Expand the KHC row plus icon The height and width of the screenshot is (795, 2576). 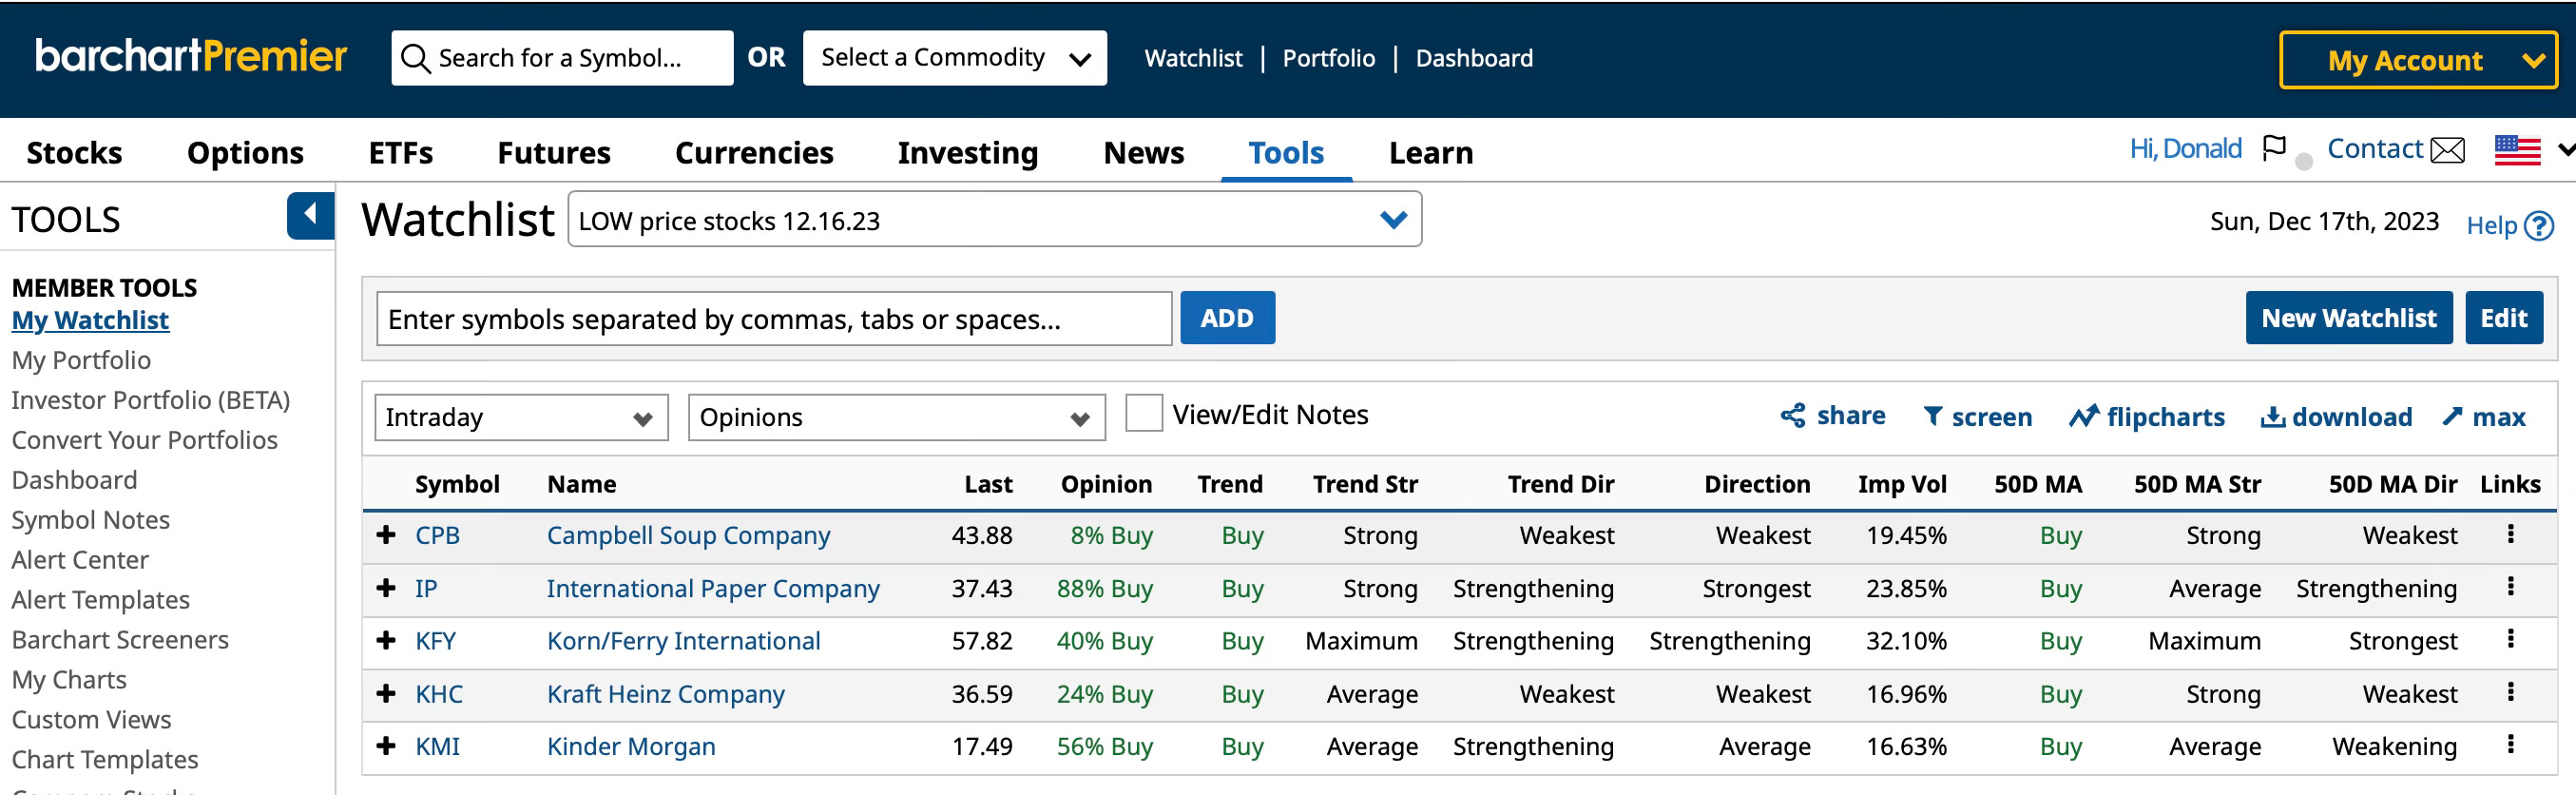[x=386, y=693]
